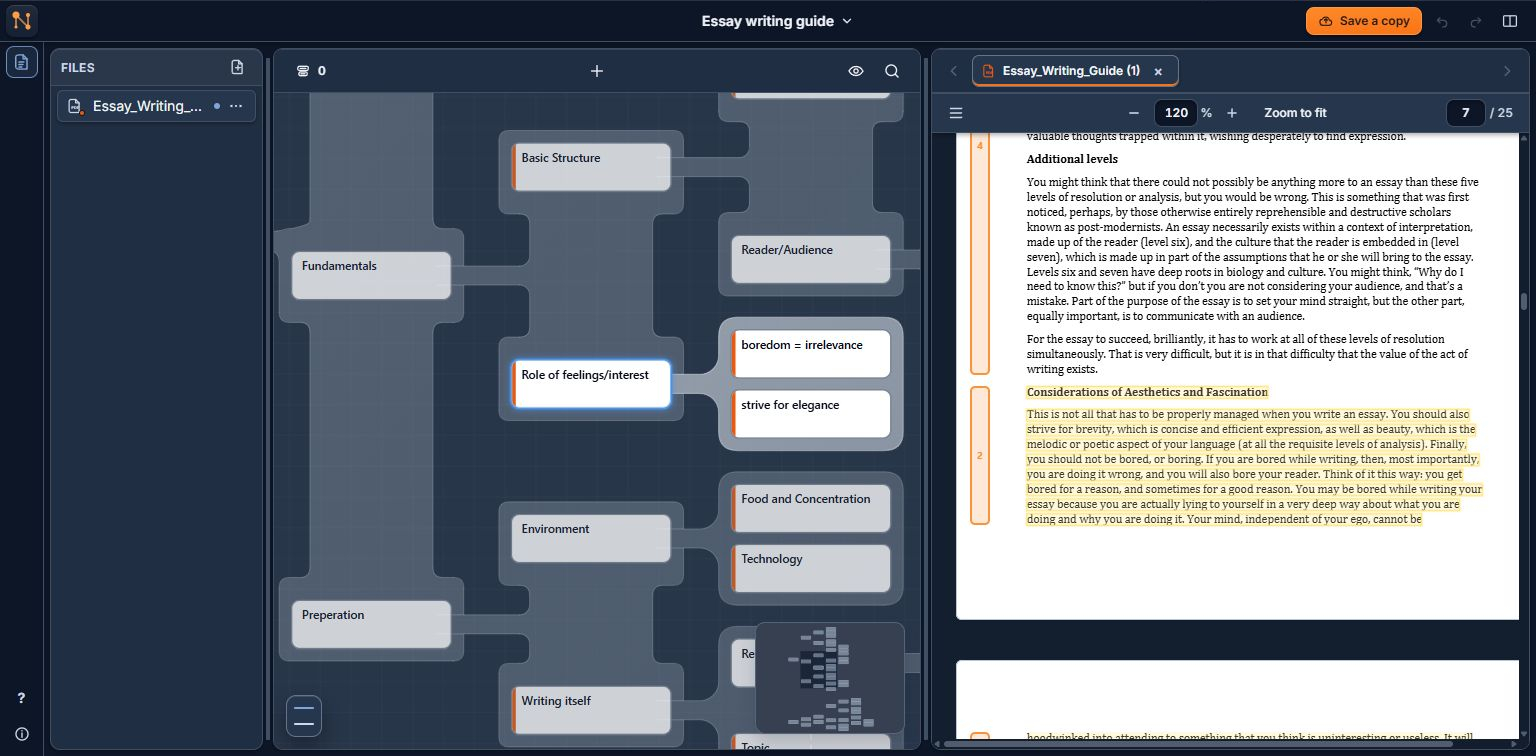Select the strive for elegance node
Image resolution: width=1536 pixels, height=756 pixels.
tap(811, 414)
